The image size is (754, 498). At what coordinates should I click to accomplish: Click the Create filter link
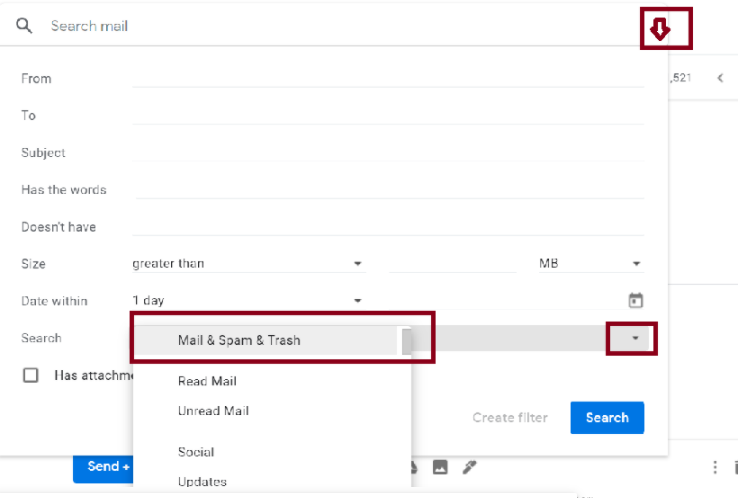pyautogui.click(x=509, y=418)
